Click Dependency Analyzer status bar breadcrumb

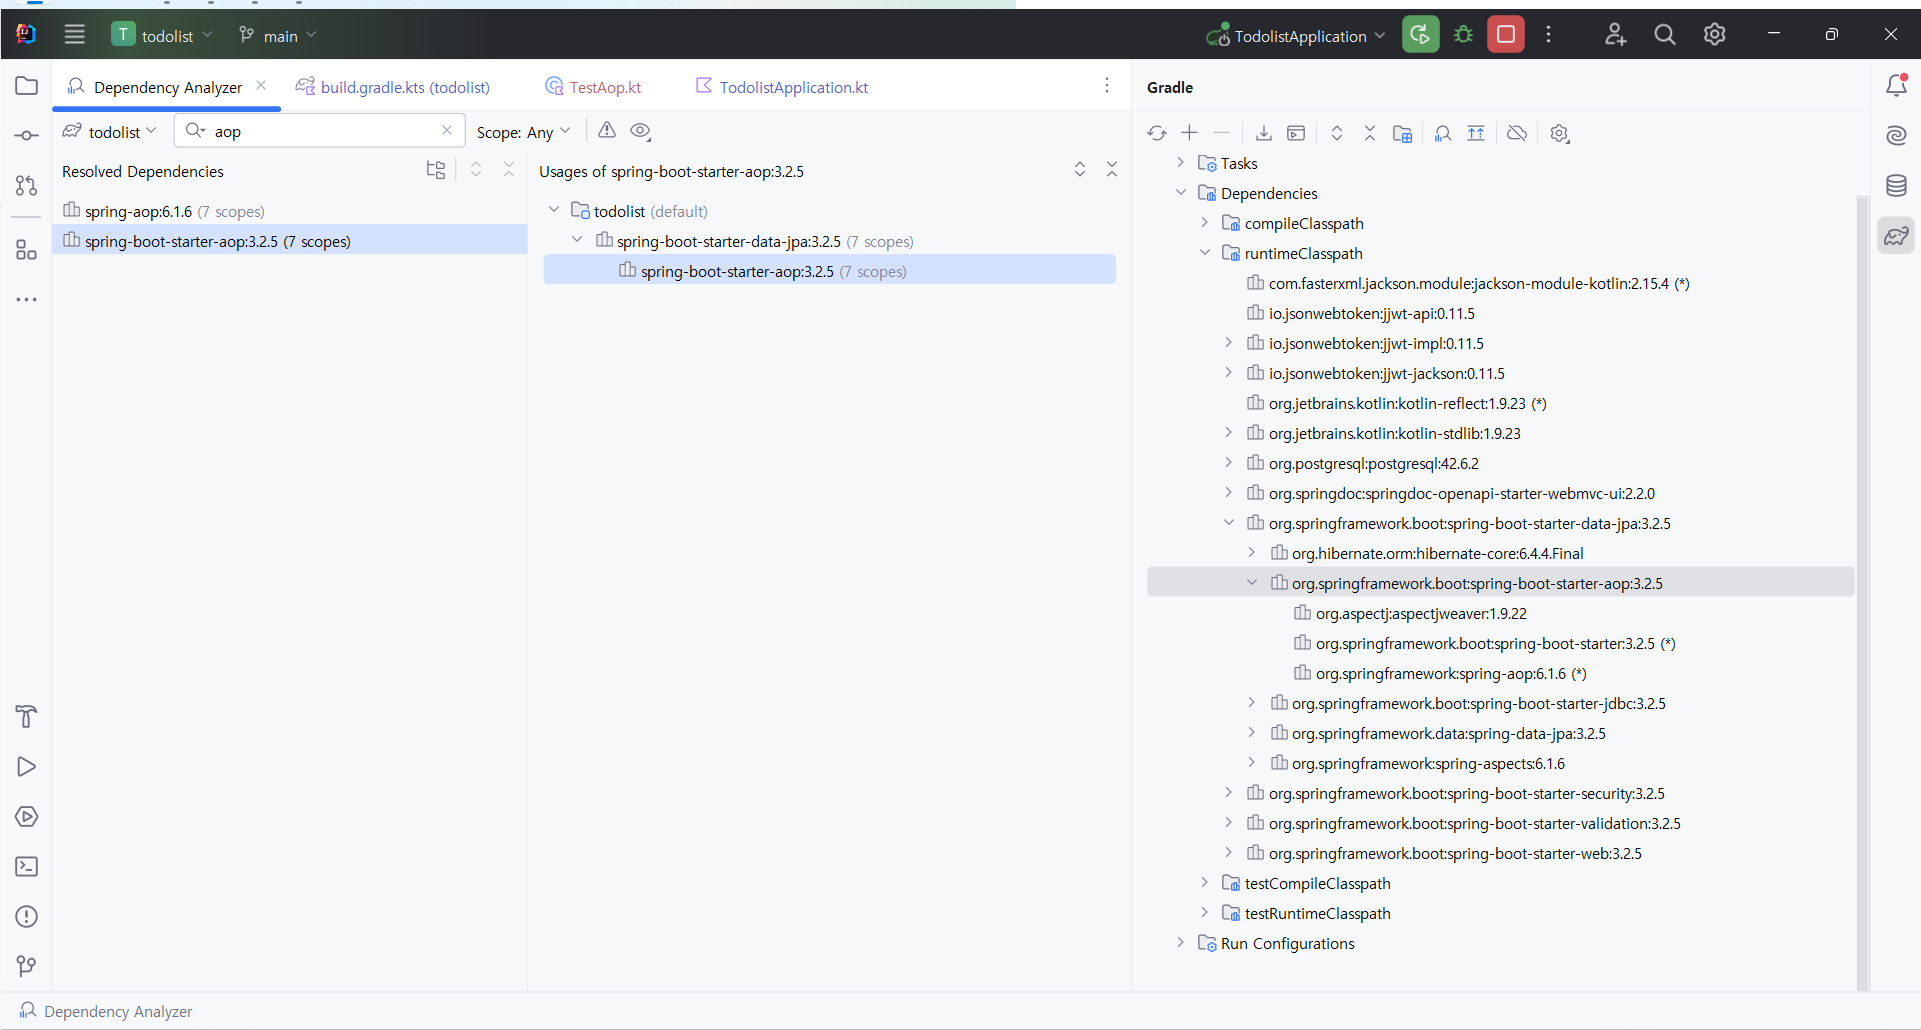coord(106,1011)
